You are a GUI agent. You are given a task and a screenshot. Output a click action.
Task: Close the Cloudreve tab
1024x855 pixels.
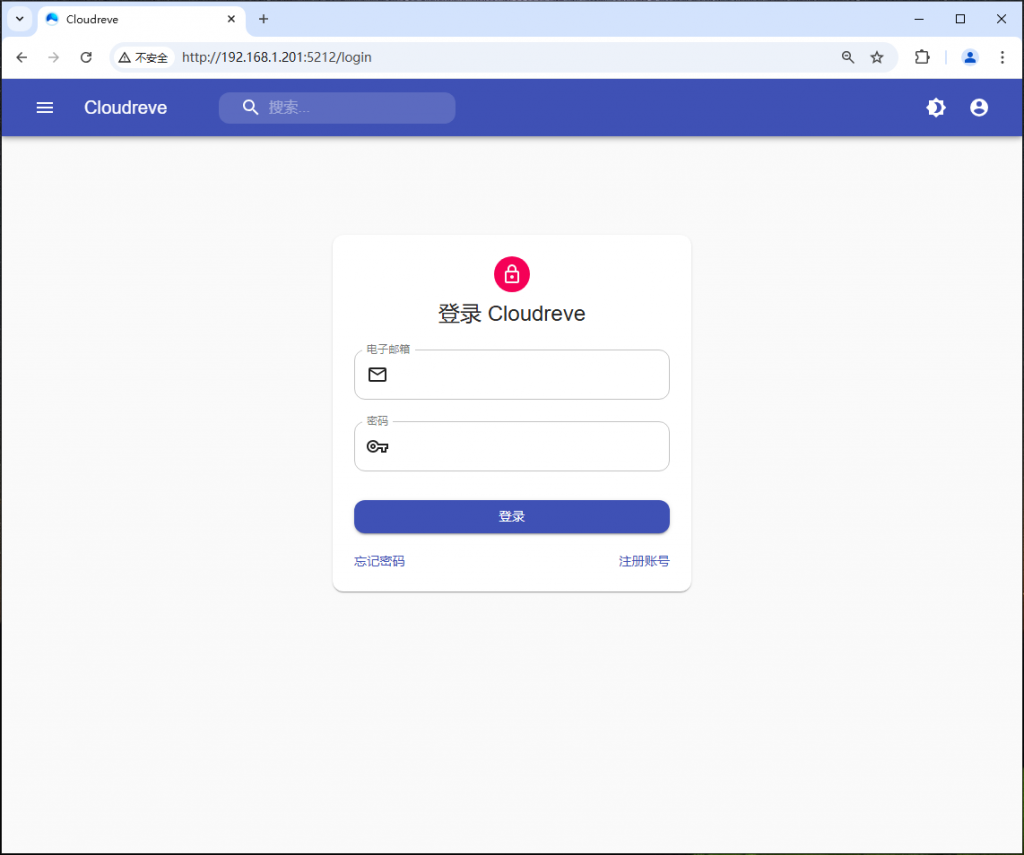[x=231, y=19]
